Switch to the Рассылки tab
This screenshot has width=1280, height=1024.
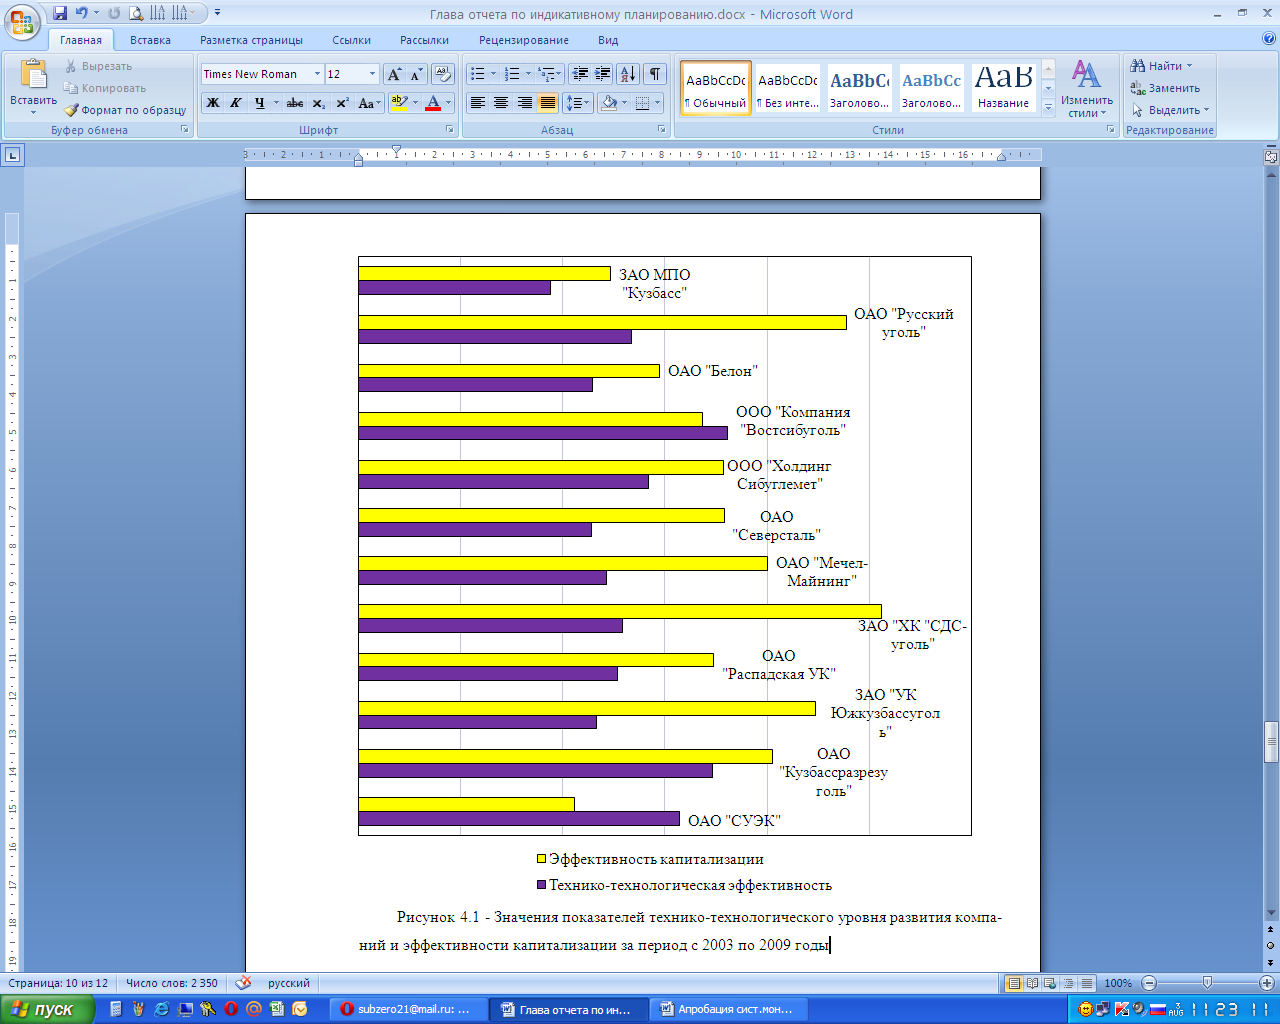[x=424, y=40]
